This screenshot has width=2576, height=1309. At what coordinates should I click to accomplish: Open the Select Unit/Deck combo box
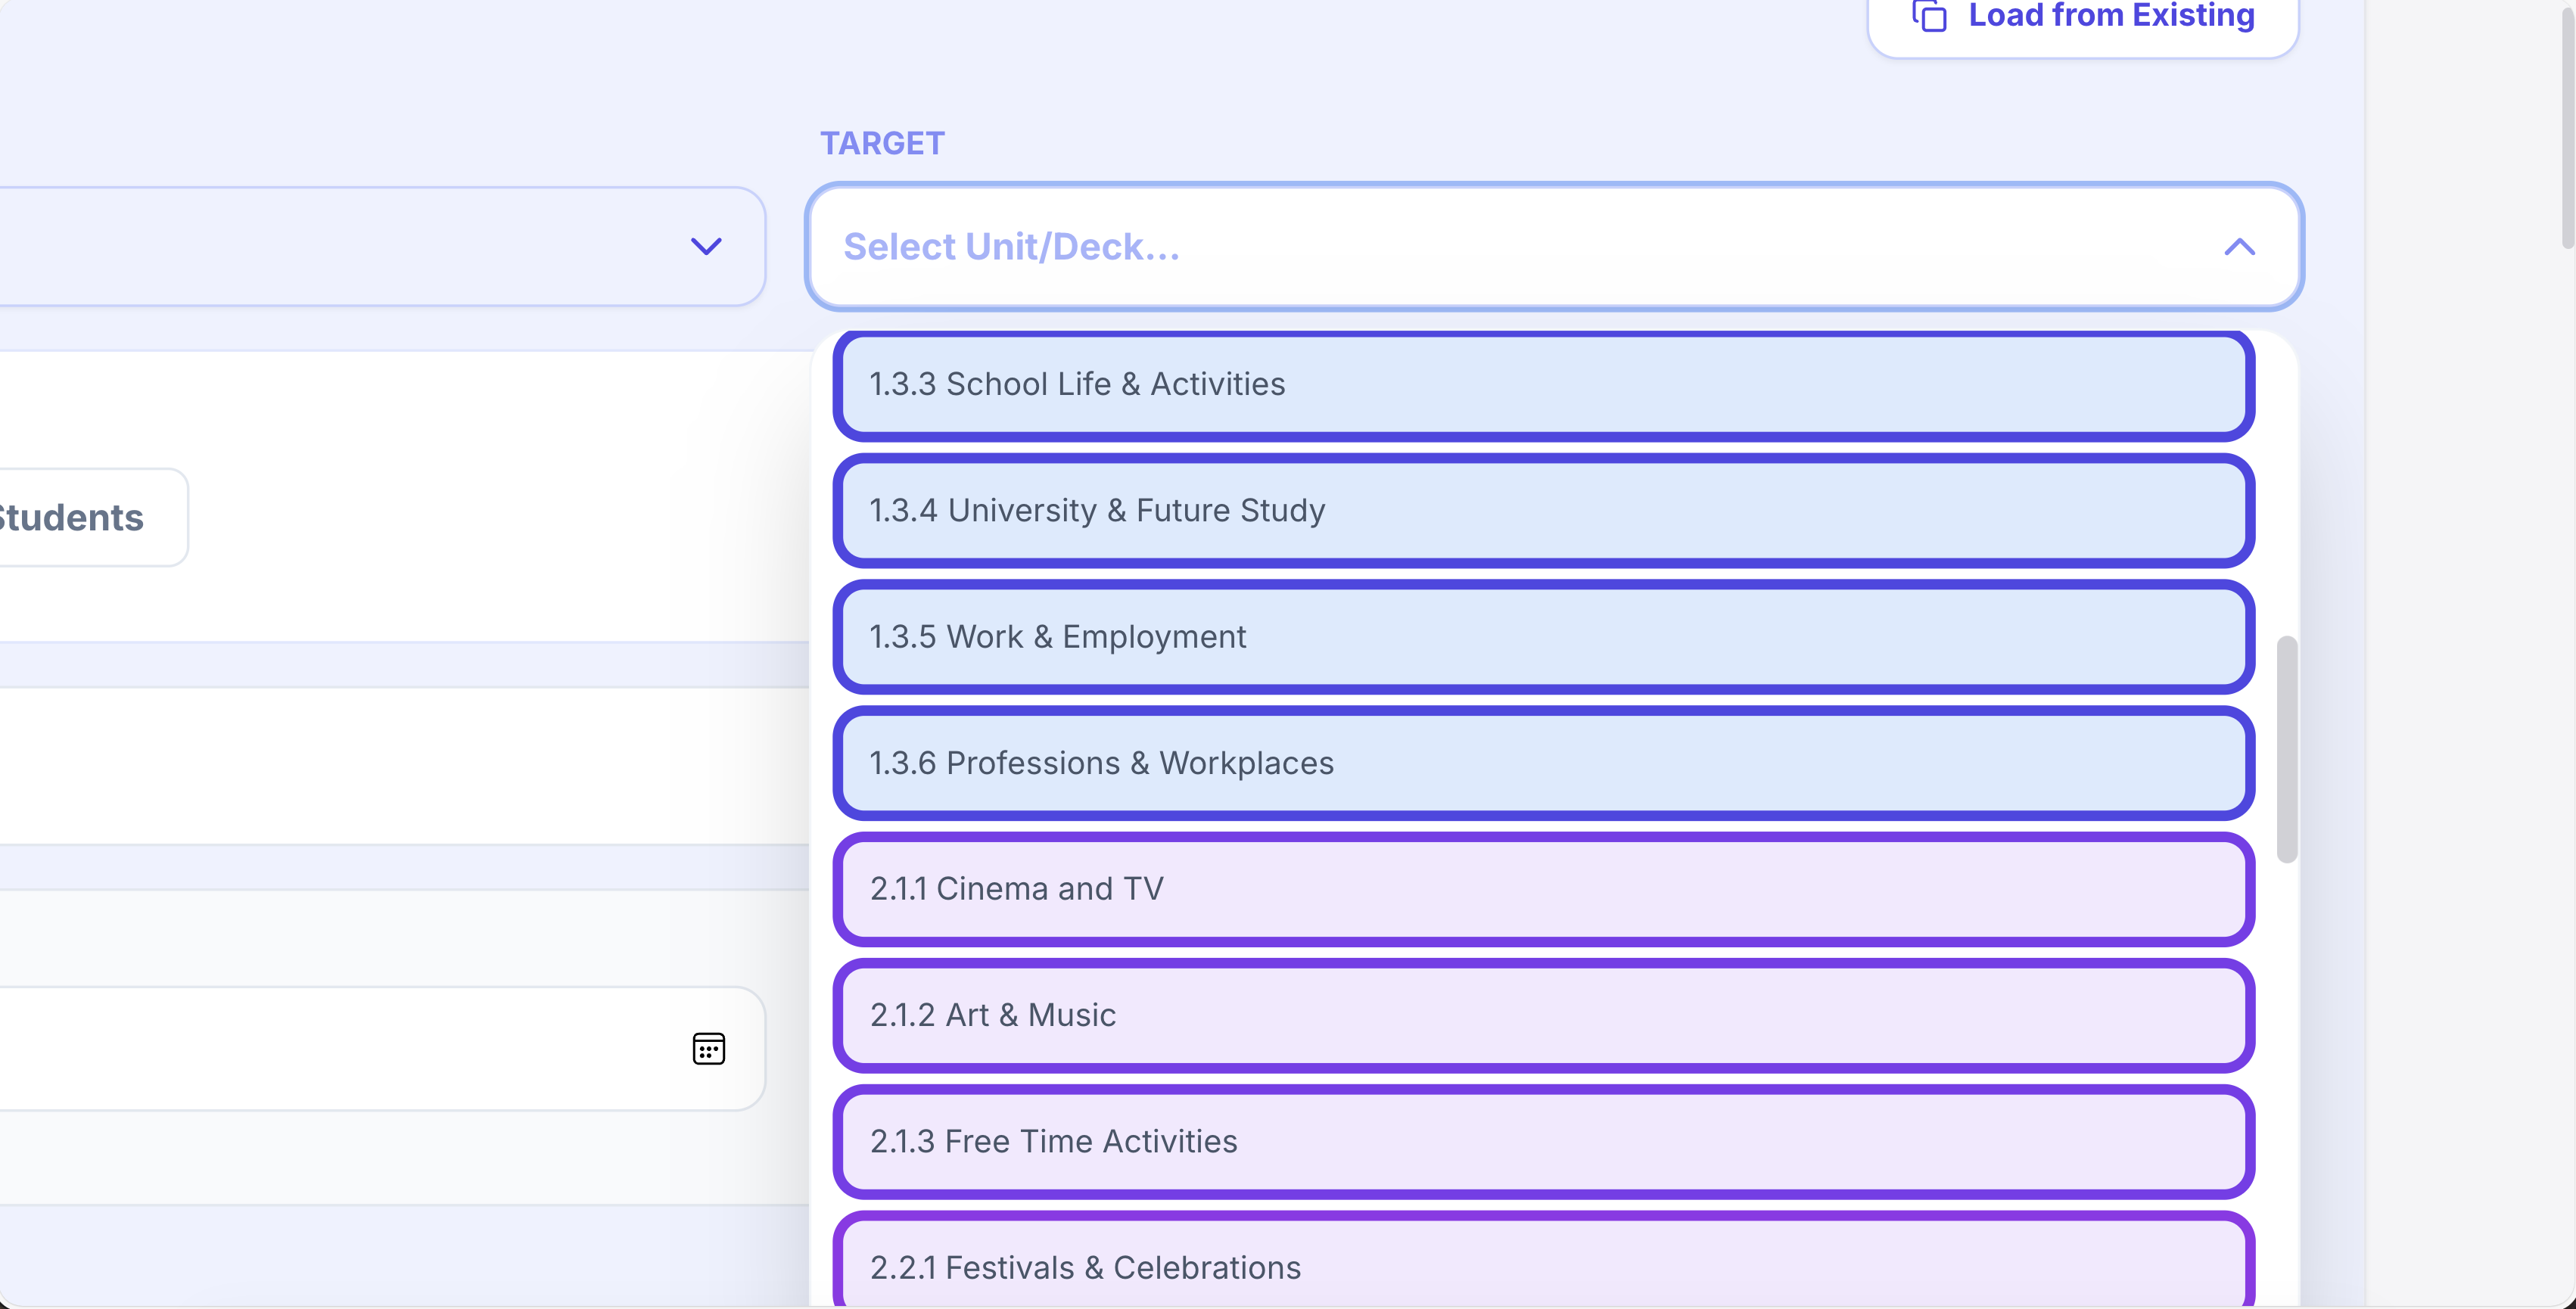click(1554, 247)
